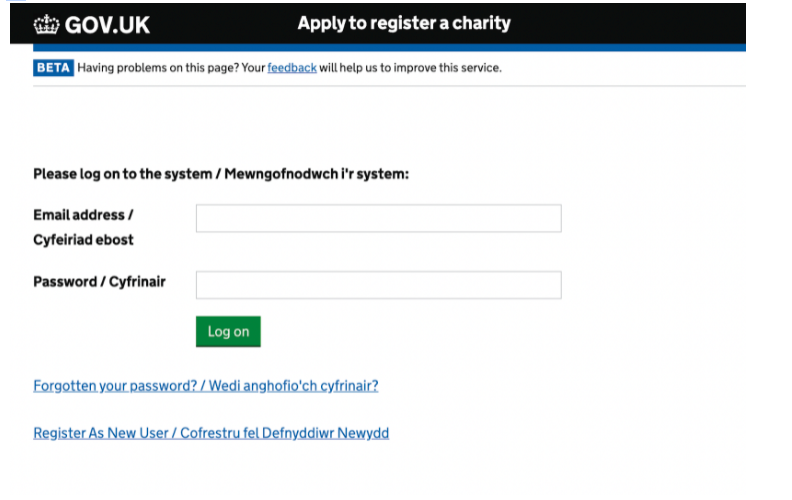Click the 'Password / Cyfrinair' field label
Viewport: 792px width, 500px height.
(99, 282)
